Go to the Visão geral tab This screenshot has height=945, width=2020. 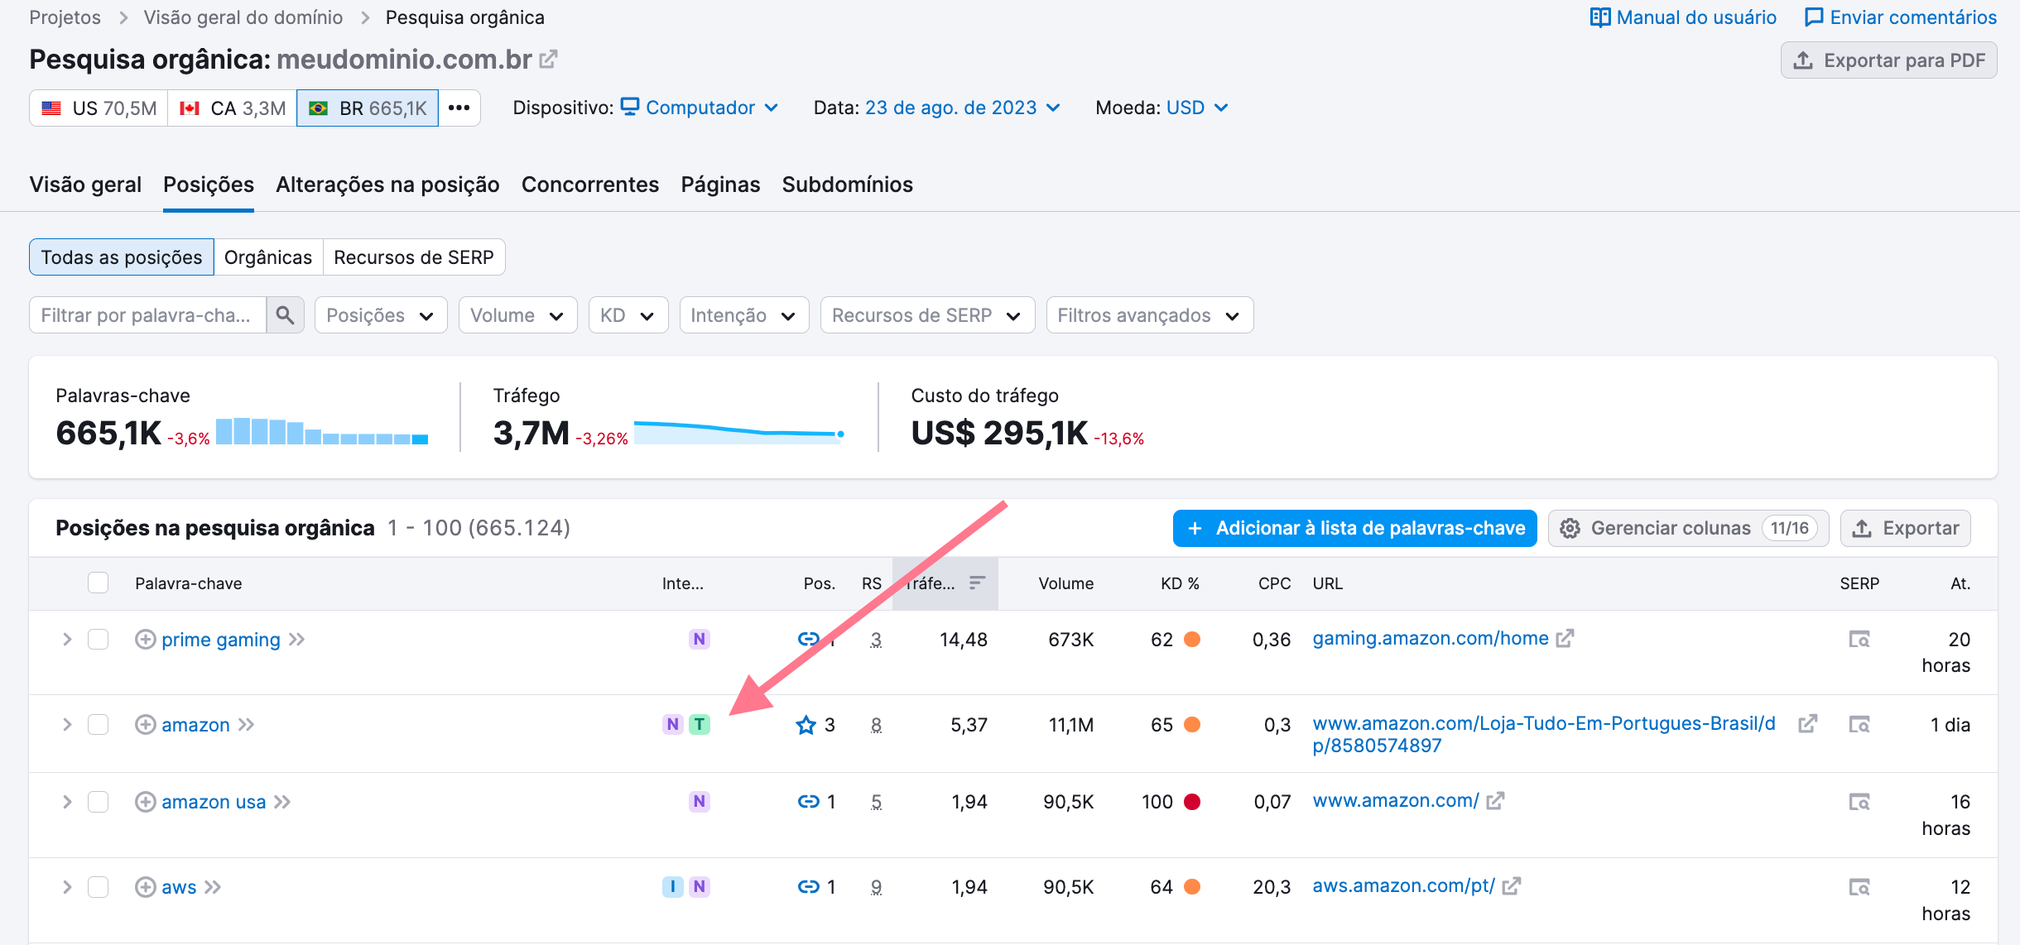point(85,184)
